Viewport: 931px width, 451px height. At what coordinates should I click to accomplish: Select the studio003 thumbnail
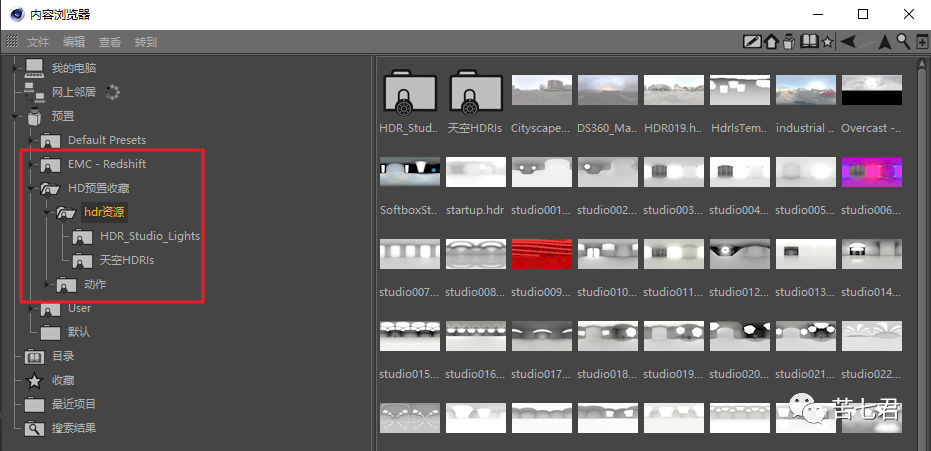tap(674, 171)
